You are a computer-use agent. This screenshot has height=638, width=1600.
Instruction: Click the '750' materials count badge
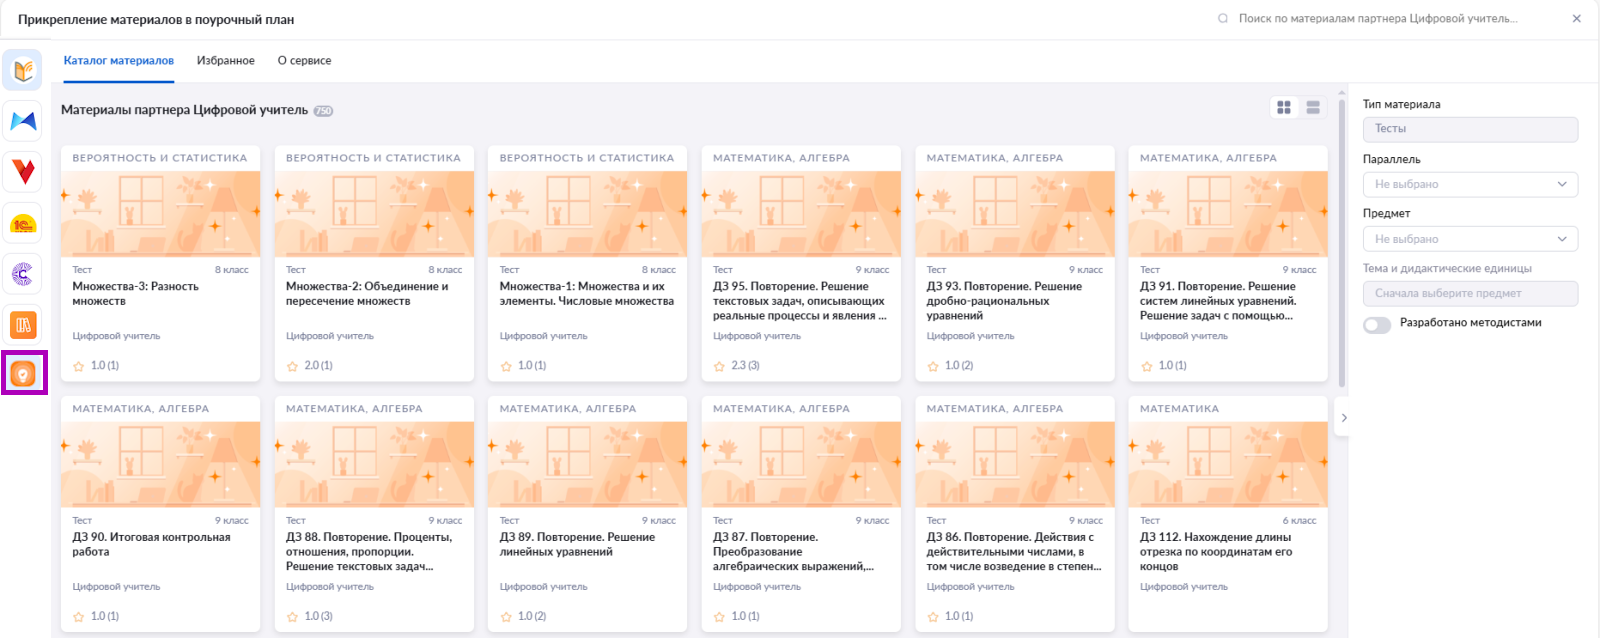point(323,111)
